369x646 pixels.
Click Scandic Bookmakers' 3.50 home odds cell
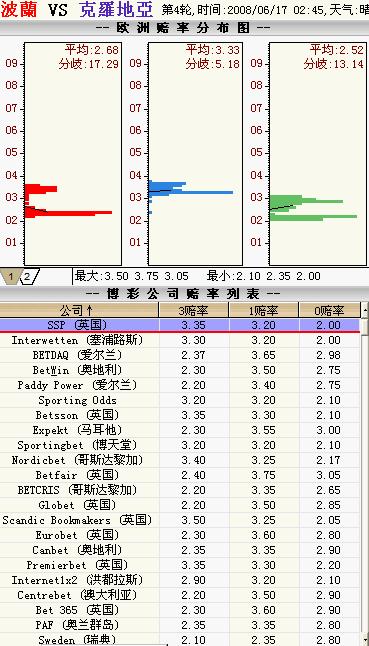click(194, 520)
